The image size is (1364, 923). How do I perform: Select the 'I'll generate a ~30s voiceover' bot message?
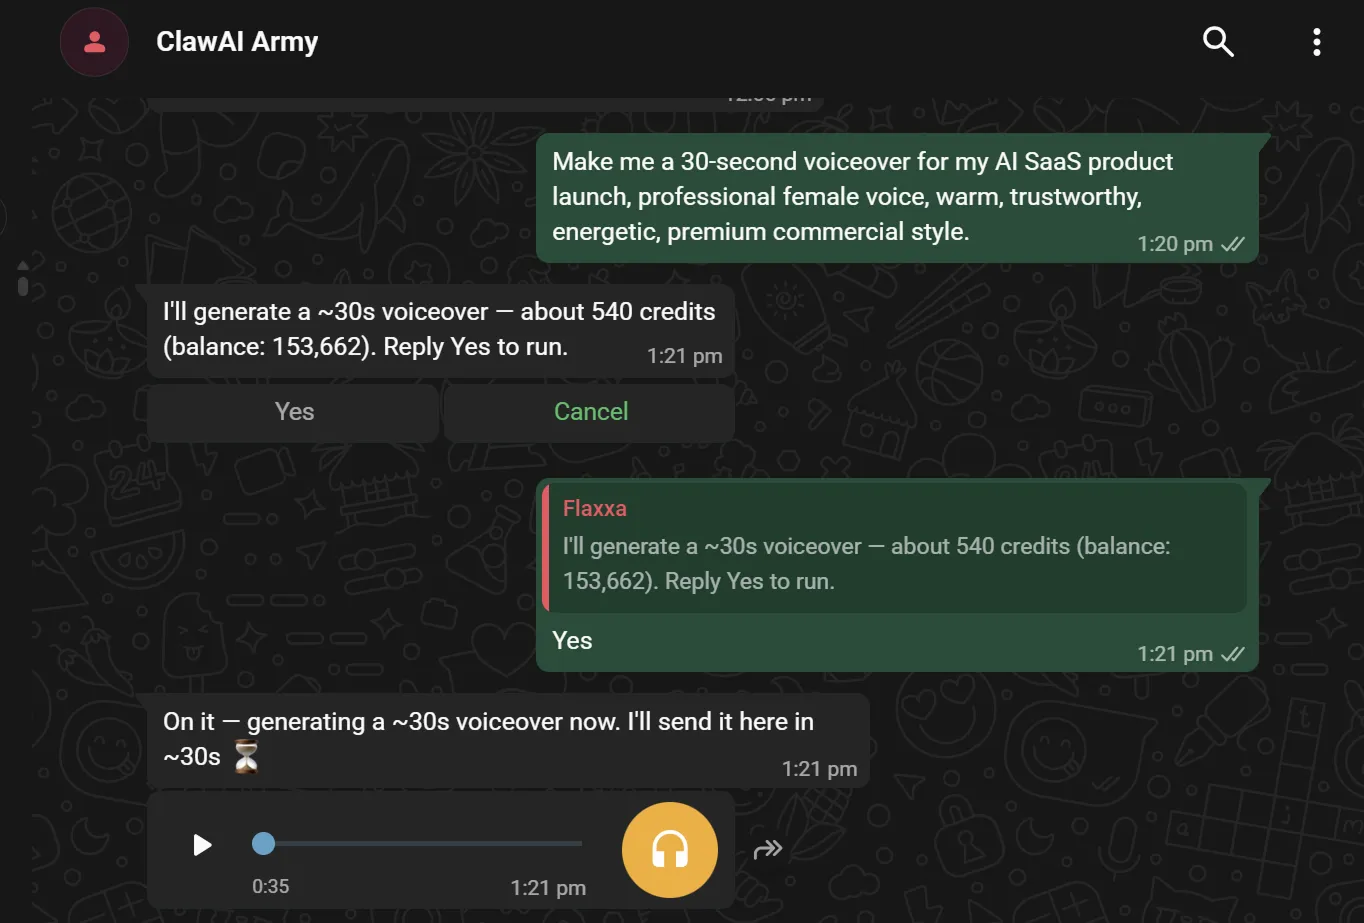441,330
